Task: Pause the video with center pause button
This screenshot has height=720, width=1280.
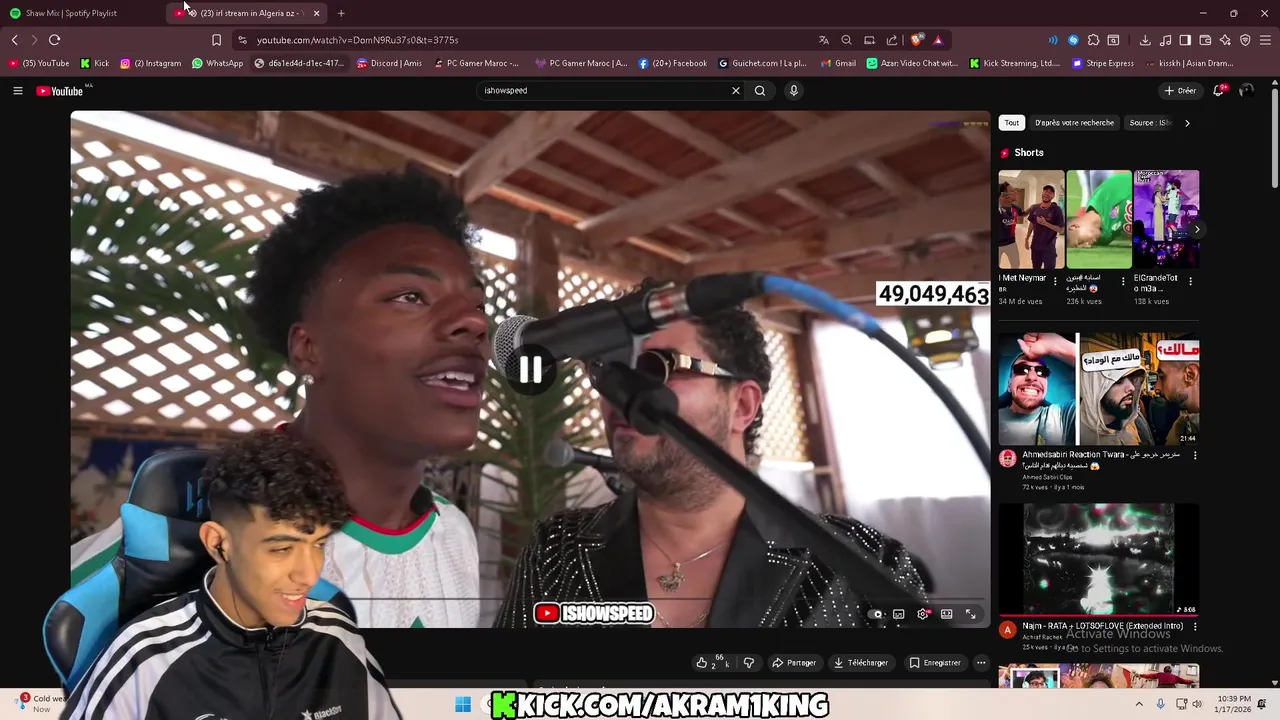Action: (530, 370)
